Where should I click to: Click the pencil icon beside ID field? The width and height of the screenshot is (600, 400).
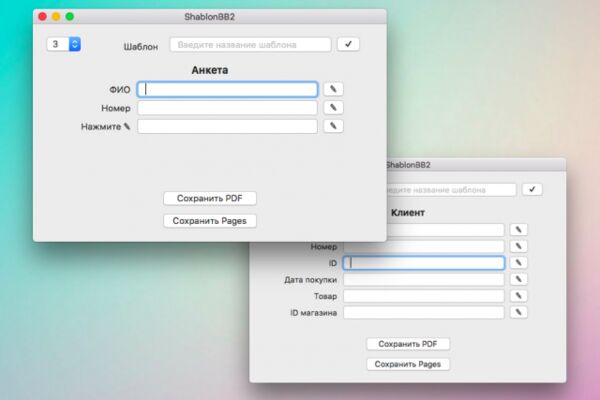pos(518,263)
